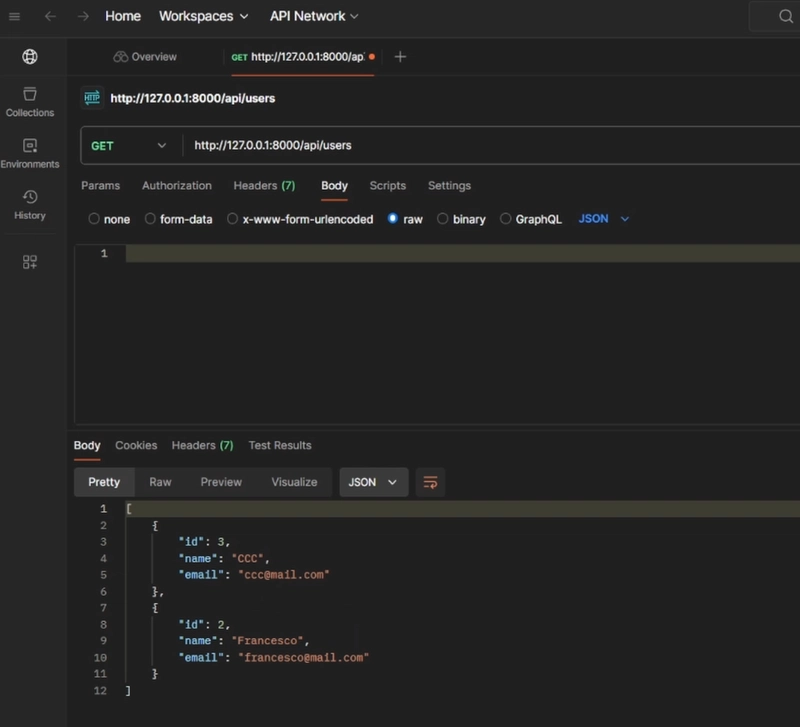
Task: Open Environments in the sidebar
Action: click(x=30, y=154)
